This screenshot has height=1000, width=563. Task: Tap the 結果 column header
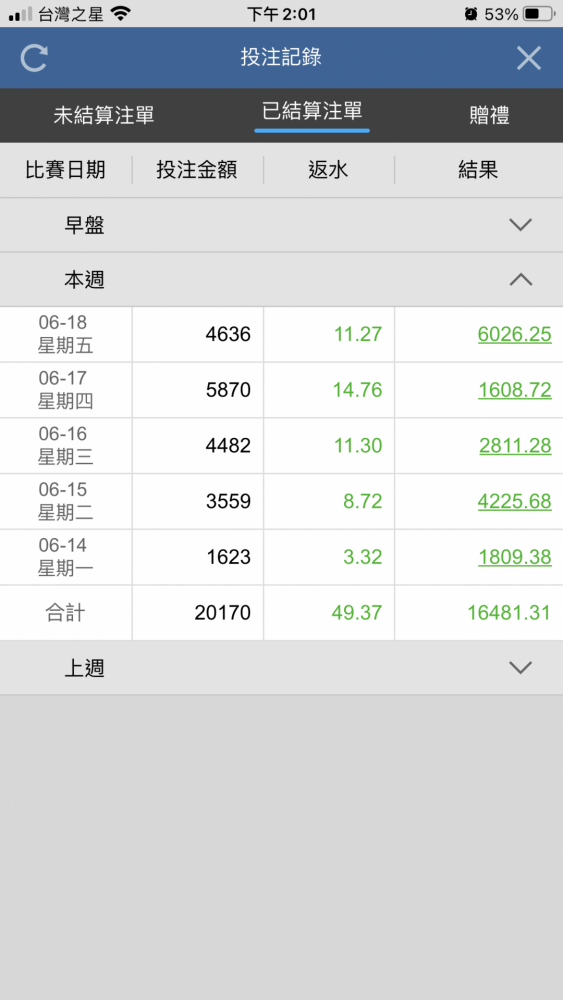(478, 170)
